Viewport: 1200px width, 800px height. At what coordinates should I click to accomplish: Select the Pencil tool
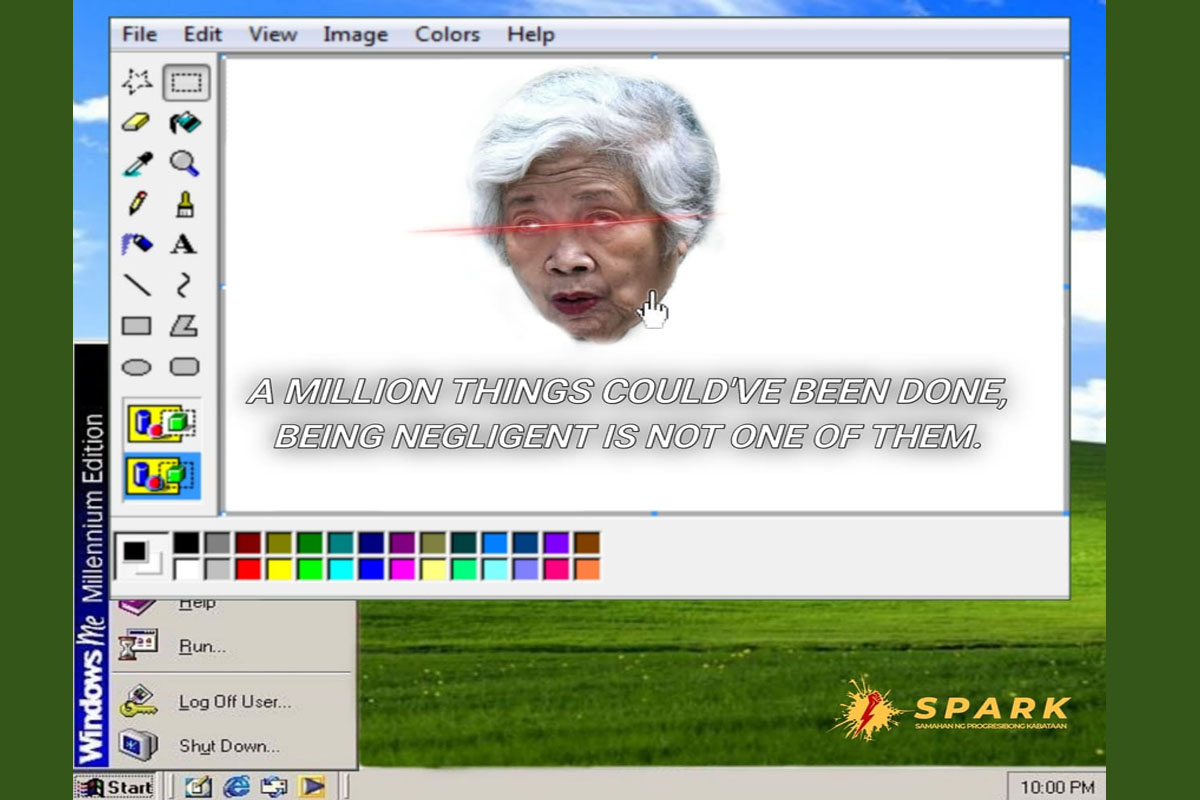[135, 204]
